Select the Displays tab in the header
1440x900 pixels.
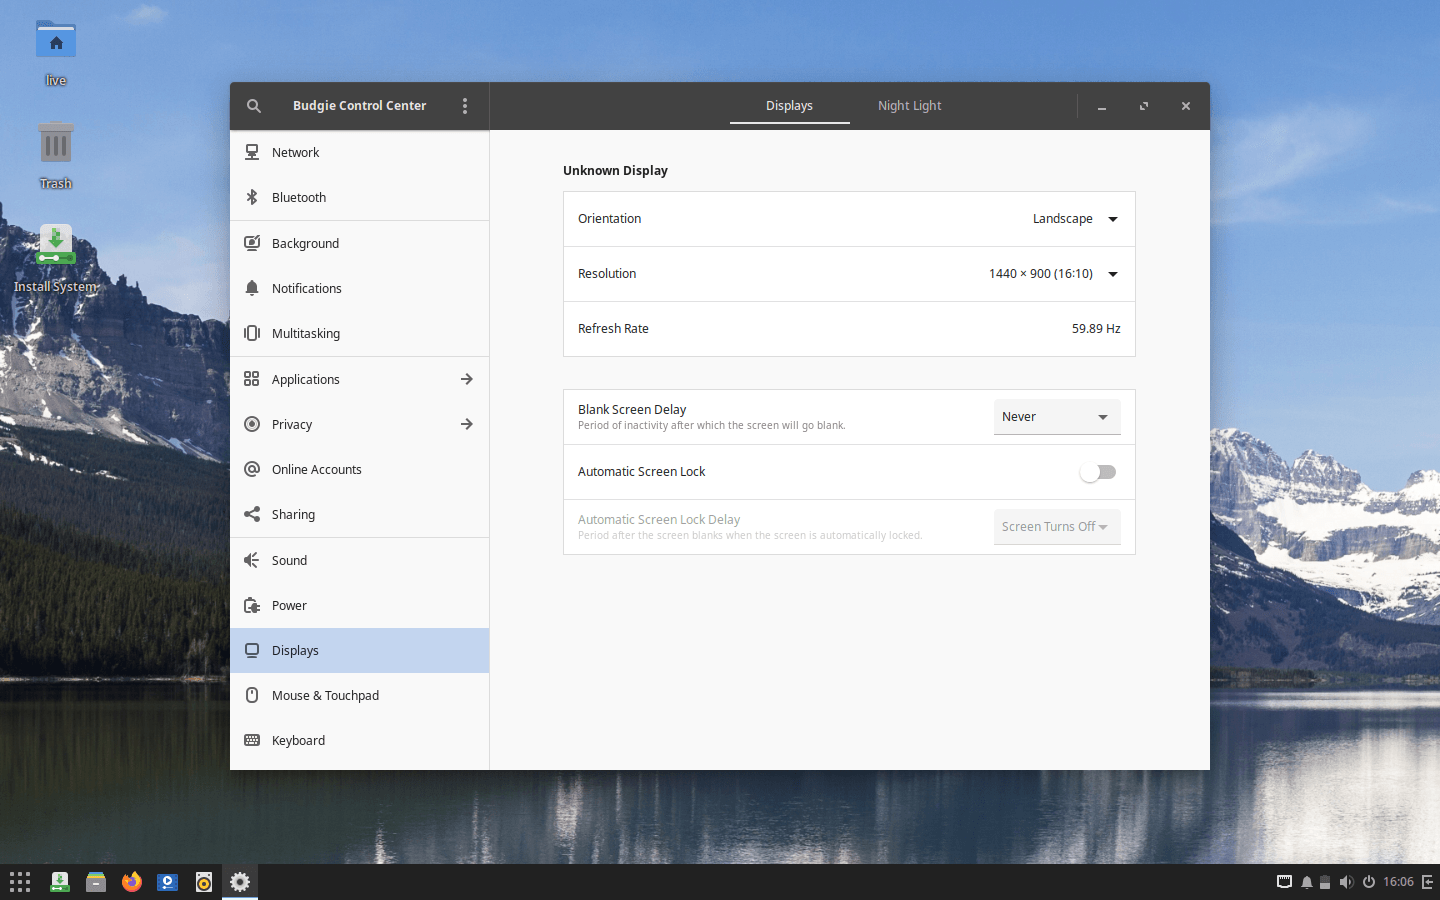click(x=789, y=105)
